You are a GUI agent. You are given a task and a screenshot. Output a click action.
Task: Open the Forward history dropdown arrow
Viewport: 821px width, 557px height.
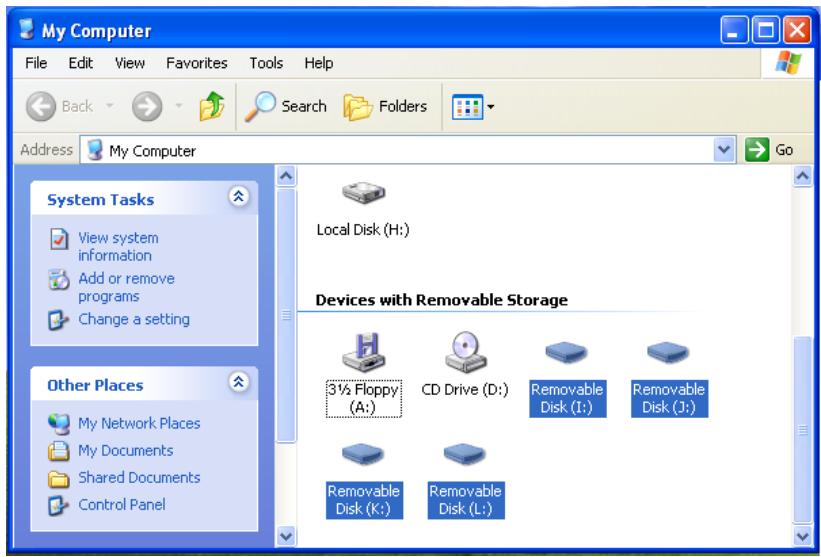pyautogui.click(x=179, y=106)
